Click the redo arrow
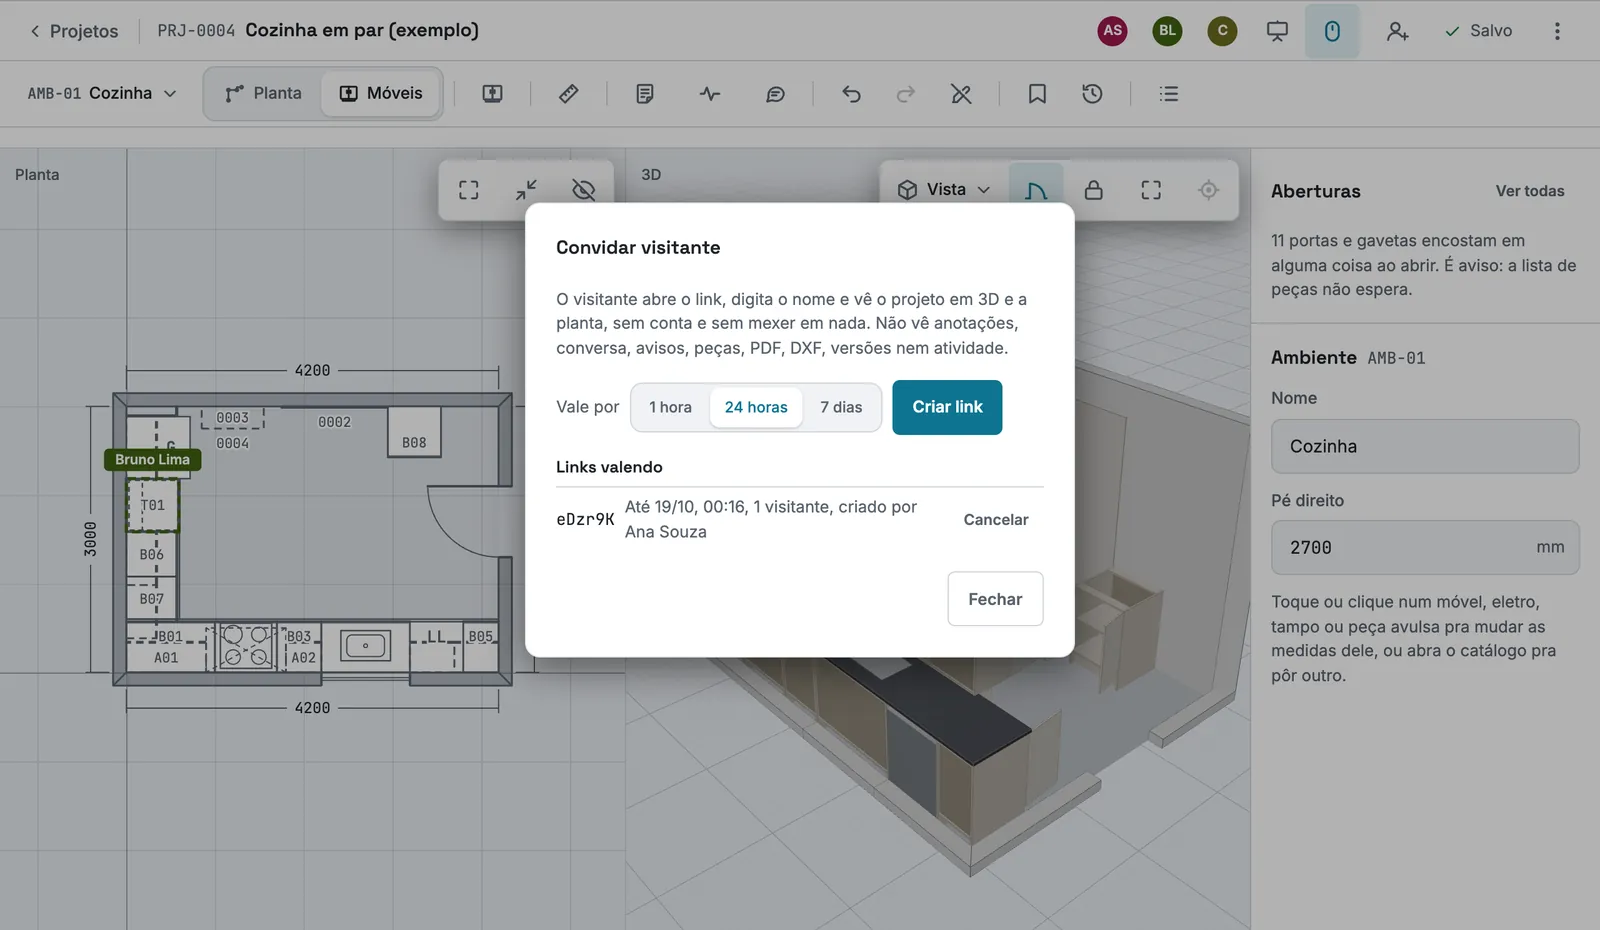 pyautogui.click(x=906, y=93)
